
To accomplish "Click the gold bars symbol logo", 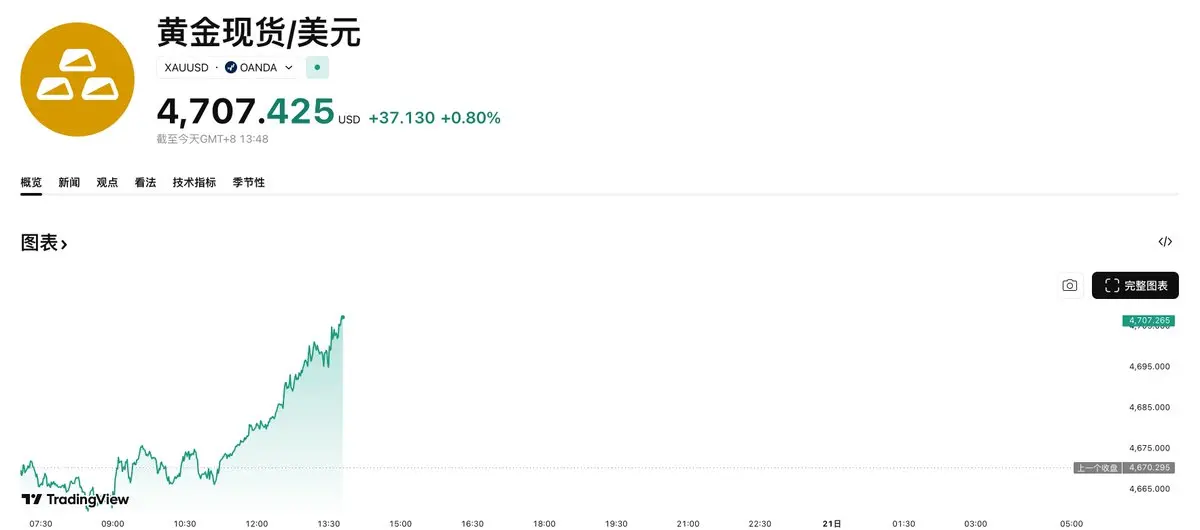I will 78,79.
